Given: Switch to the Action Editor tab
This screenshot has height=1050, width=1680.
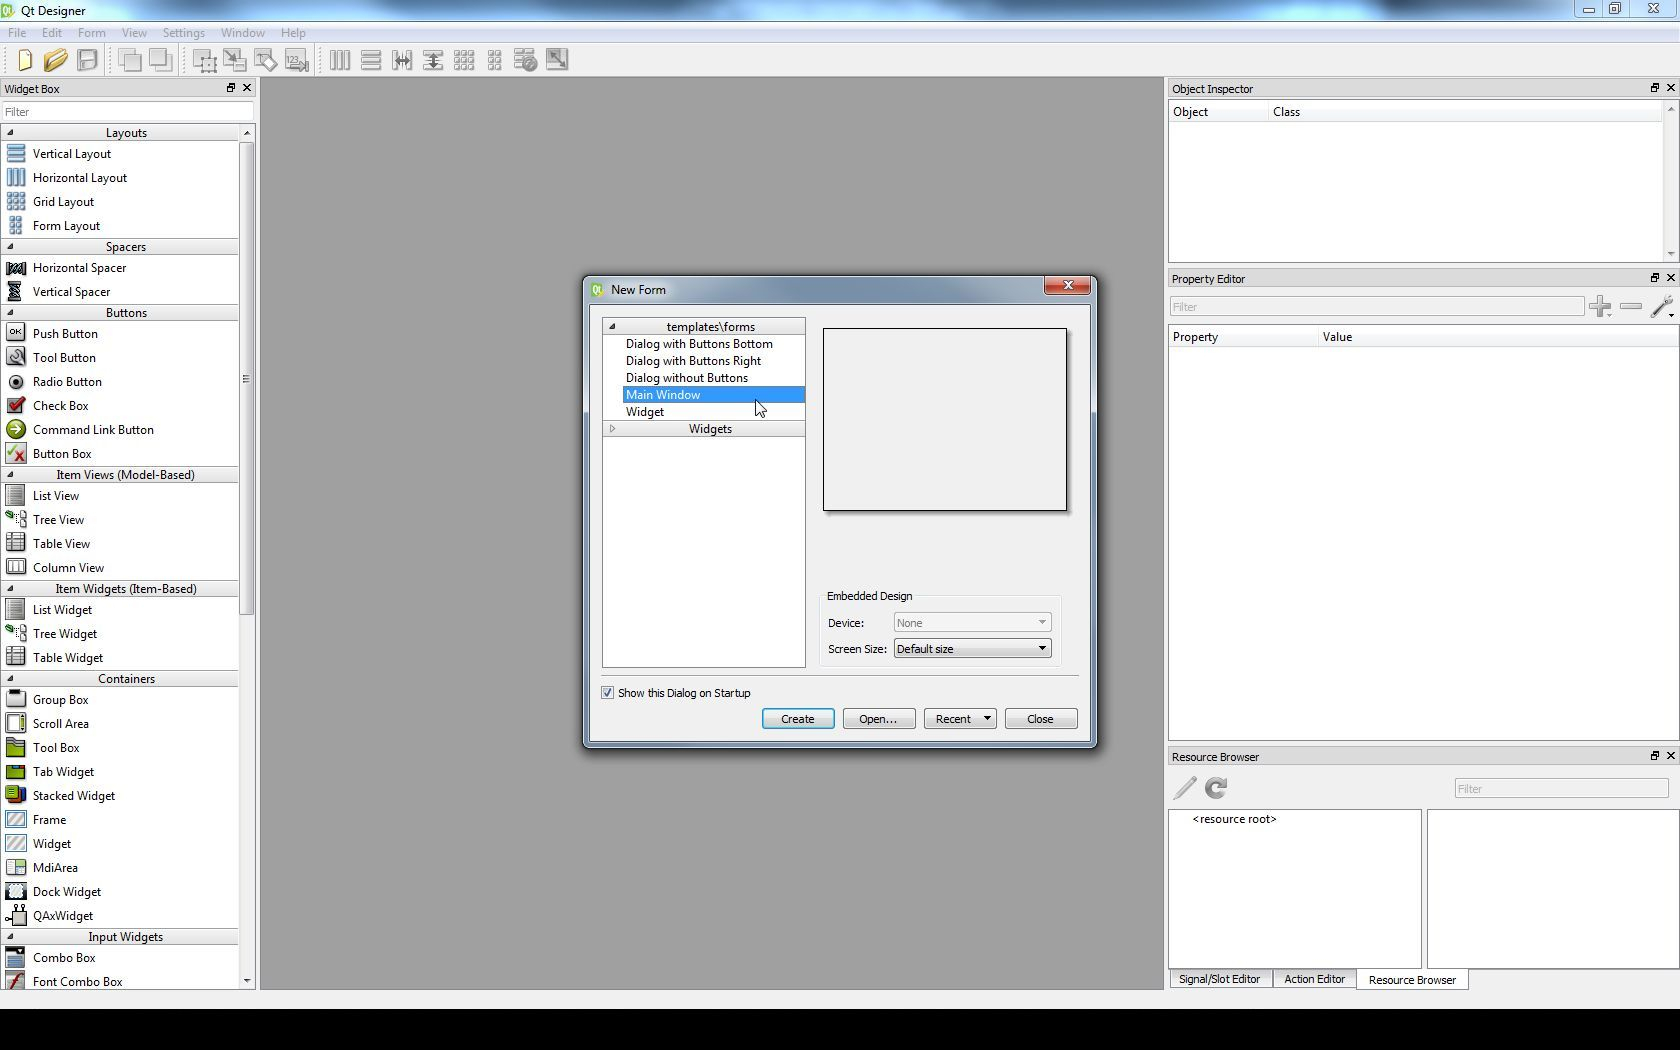Looking at the screenshot, I should [x=1313, y=980].
